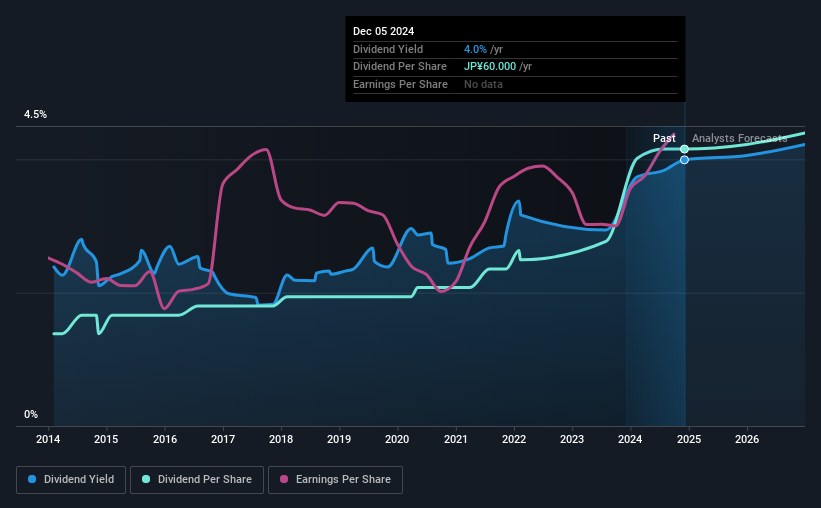Select the blue Dividend Yield data point marker
Image resolution: width=821 pixels, height=508 pixels.
coord(684,160)
